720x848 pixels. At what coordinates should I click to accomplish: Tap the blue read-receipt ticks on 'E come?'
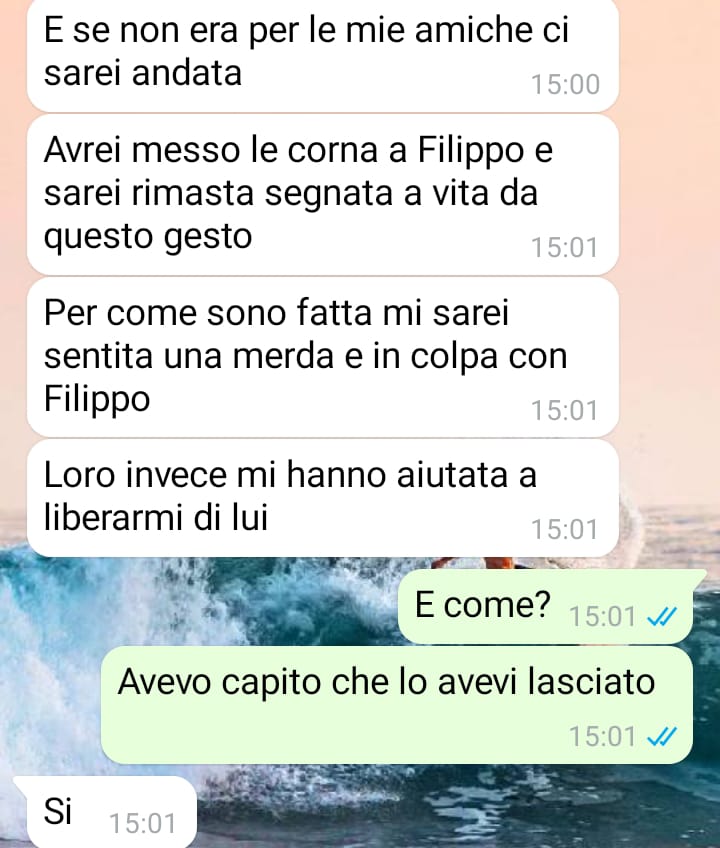[662, 616]
